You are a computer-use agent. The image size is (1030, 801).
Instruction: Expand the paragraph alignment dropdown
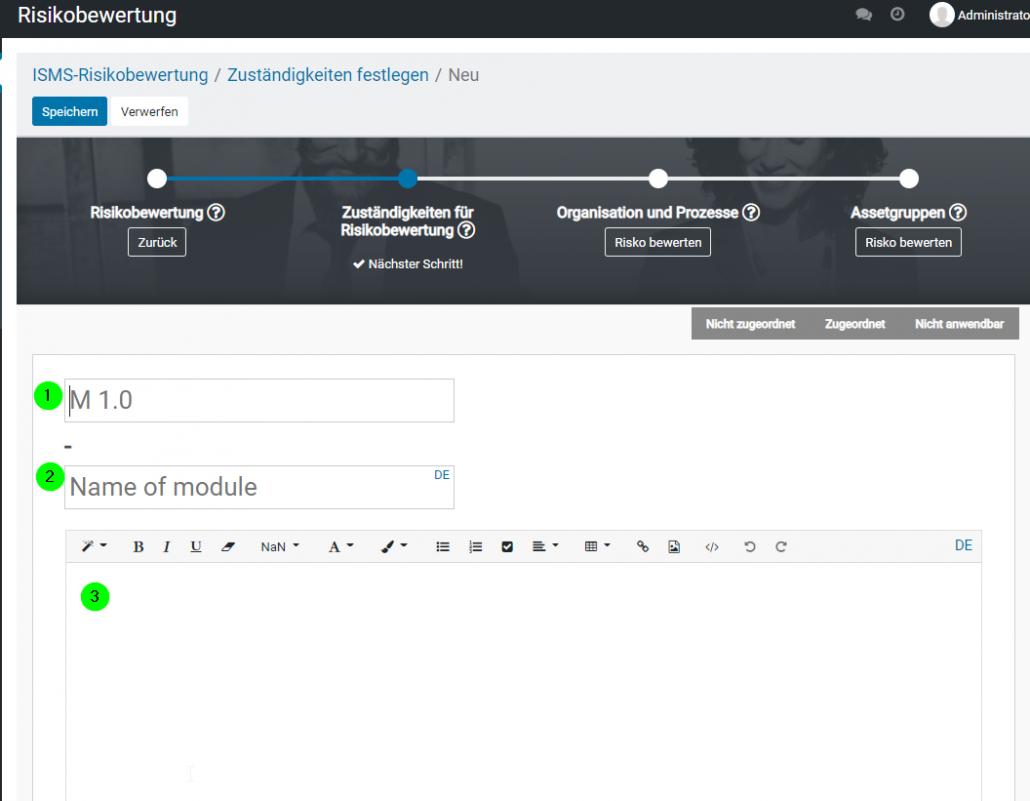click(x=545, y=547)
